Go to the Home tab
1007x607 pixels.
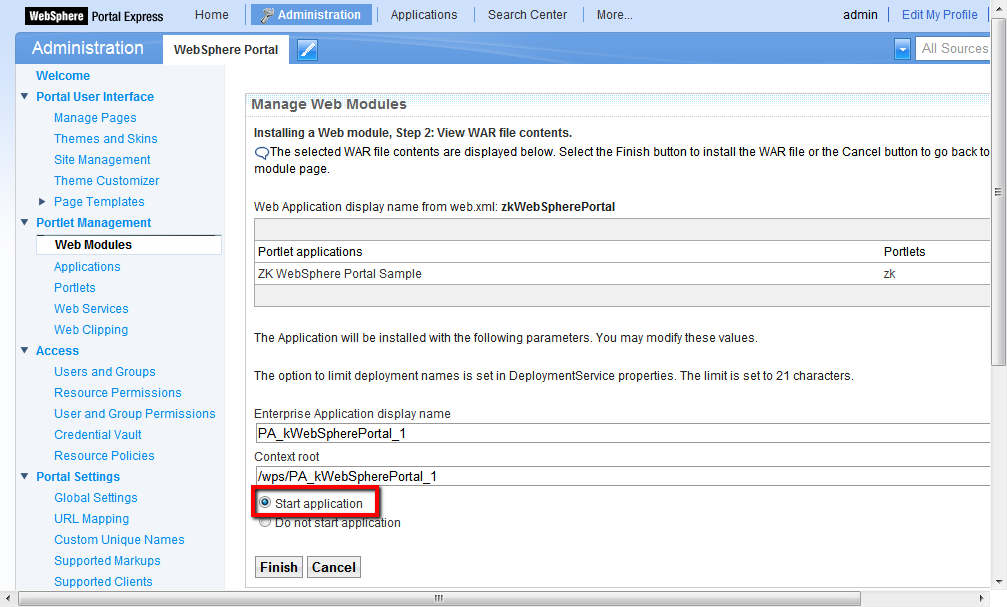(x=211, y=15)
